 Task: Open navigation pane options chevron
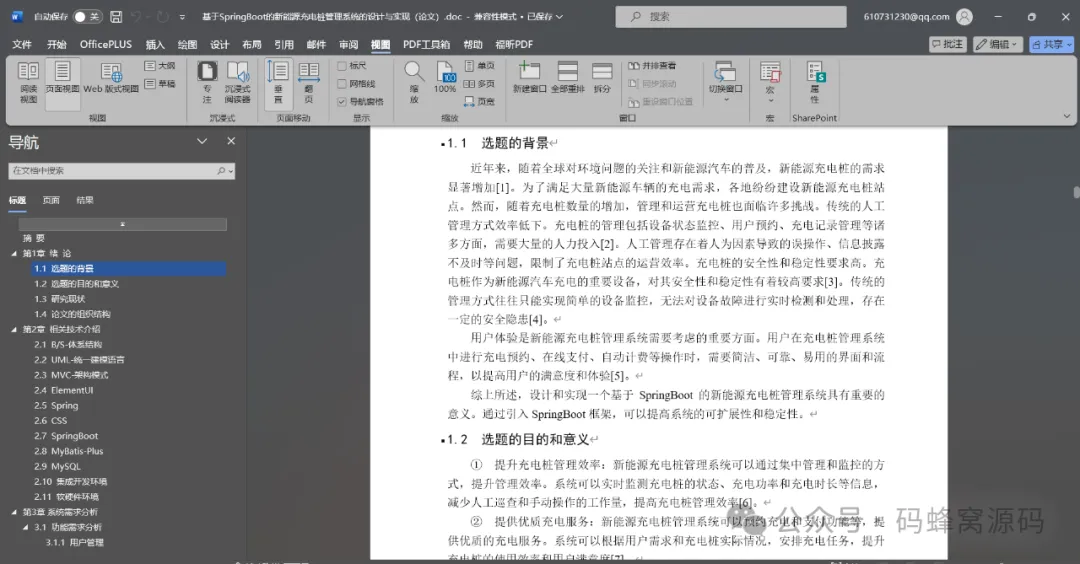pyautogui.click(x=202, y=140)
